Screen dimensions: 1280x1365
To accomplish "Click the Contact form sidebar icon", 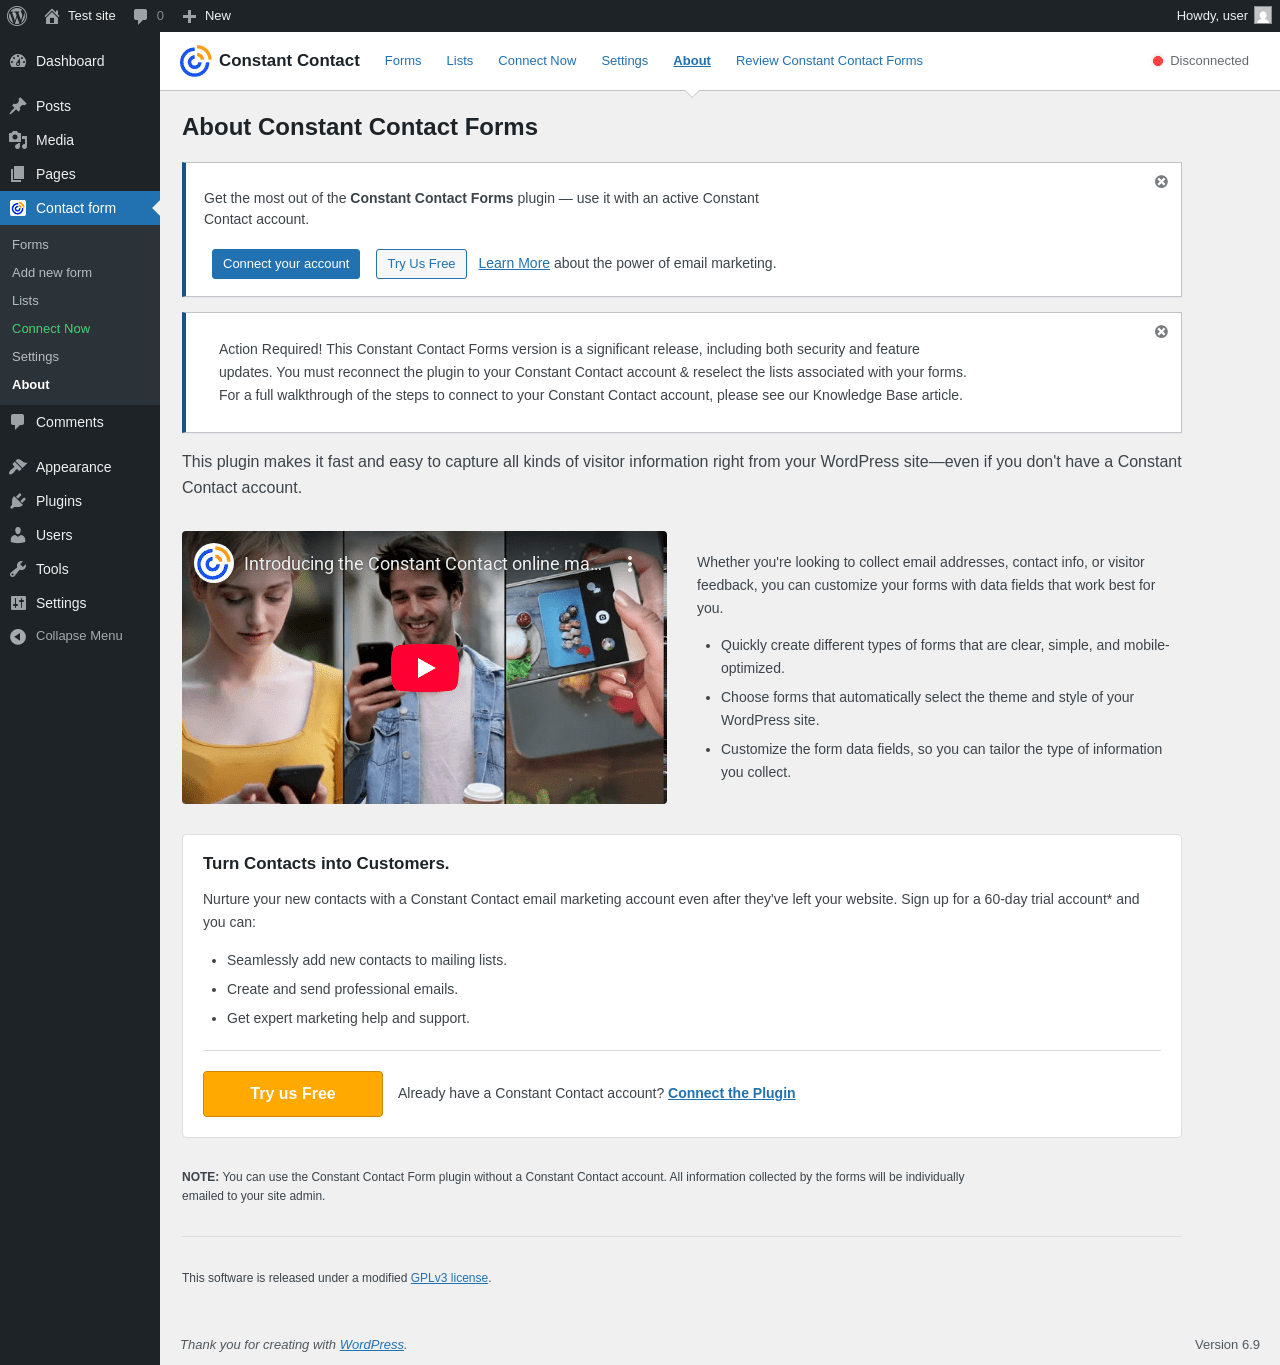I will tap(18, 208).
